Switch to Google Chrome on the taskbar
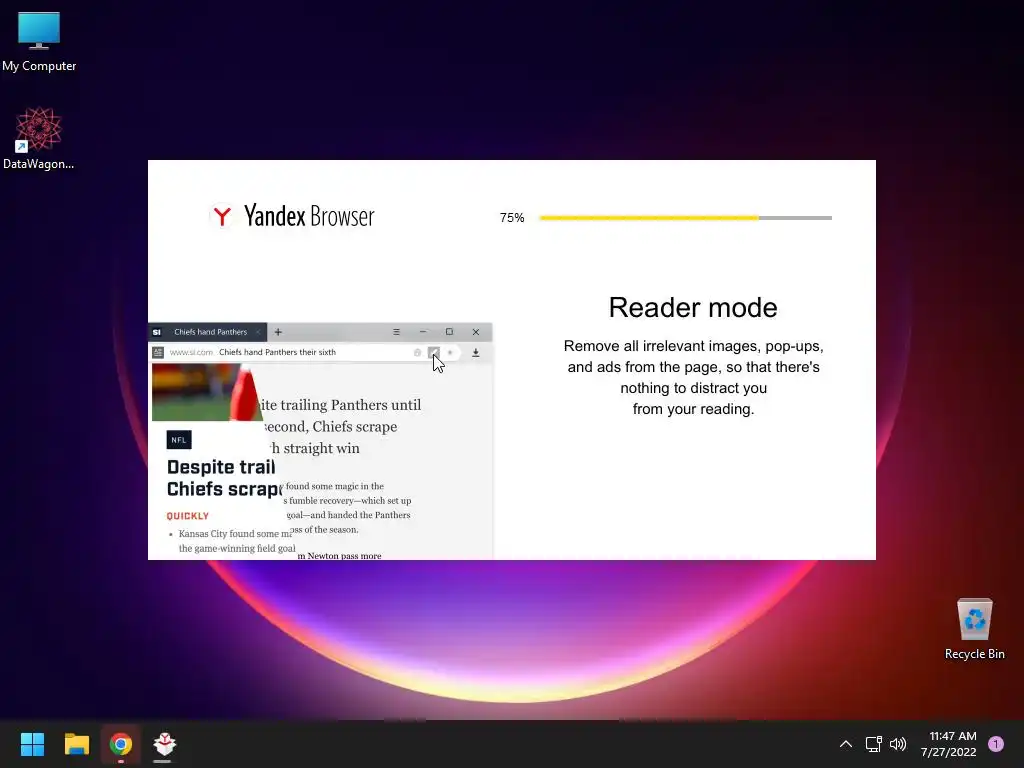This screenshot has width=1024, height=768. click(x=121, y=744)
